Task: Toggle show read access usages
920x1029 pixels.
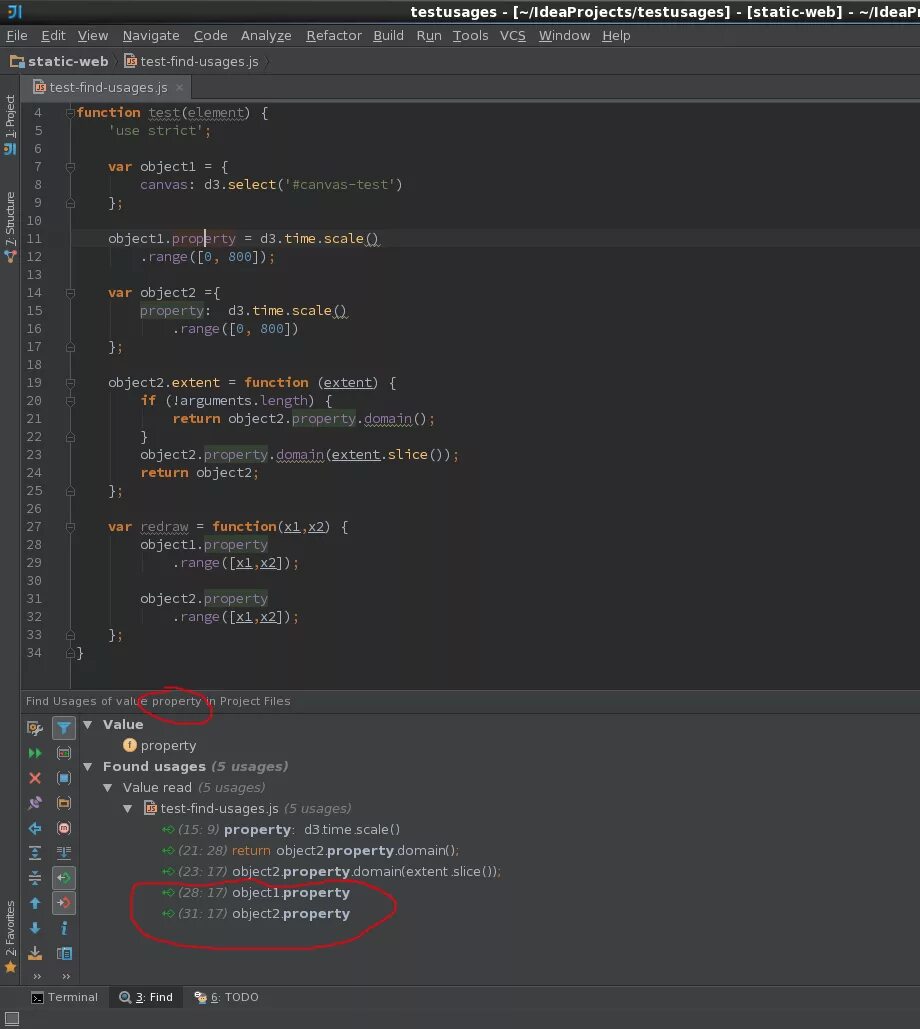Action: 64,878
